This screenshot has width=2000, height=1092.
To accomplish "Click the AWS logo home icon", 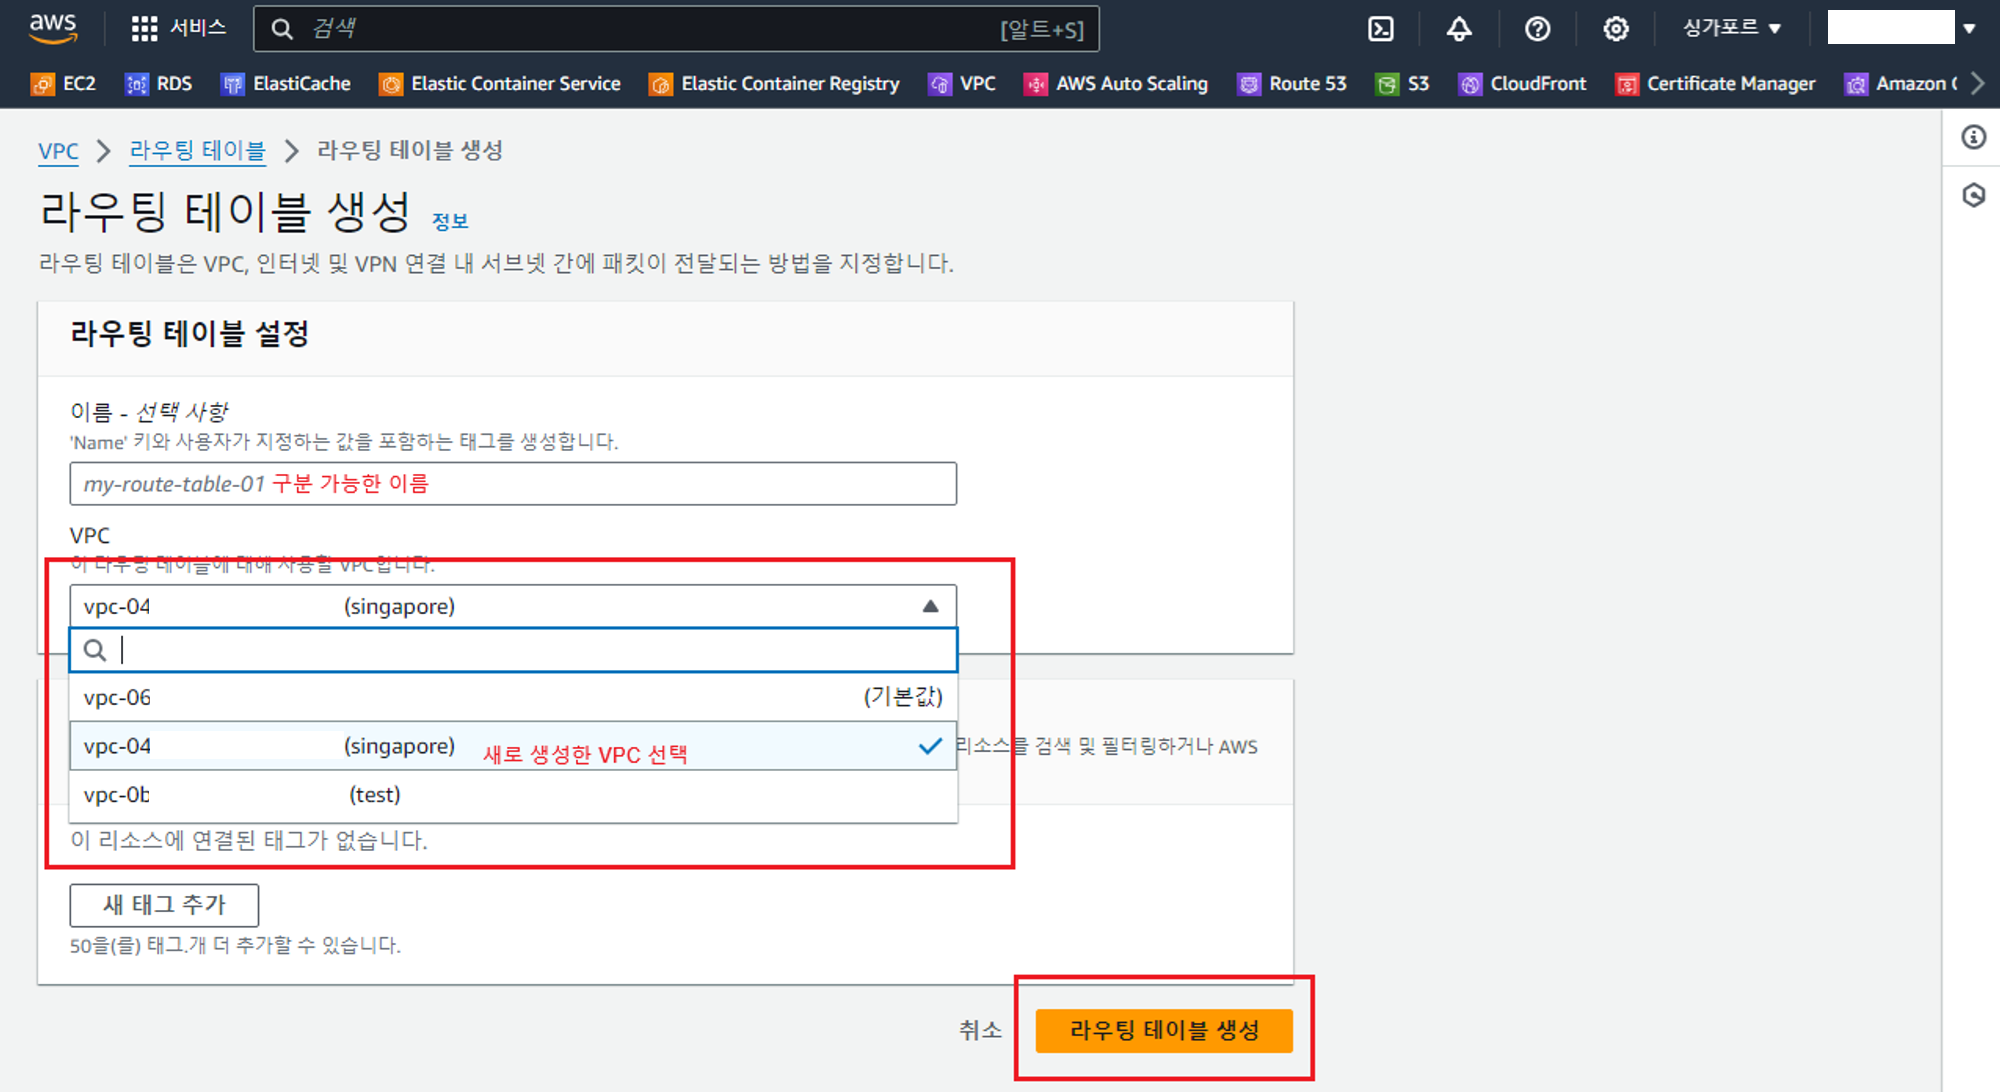I will (53, 28).
